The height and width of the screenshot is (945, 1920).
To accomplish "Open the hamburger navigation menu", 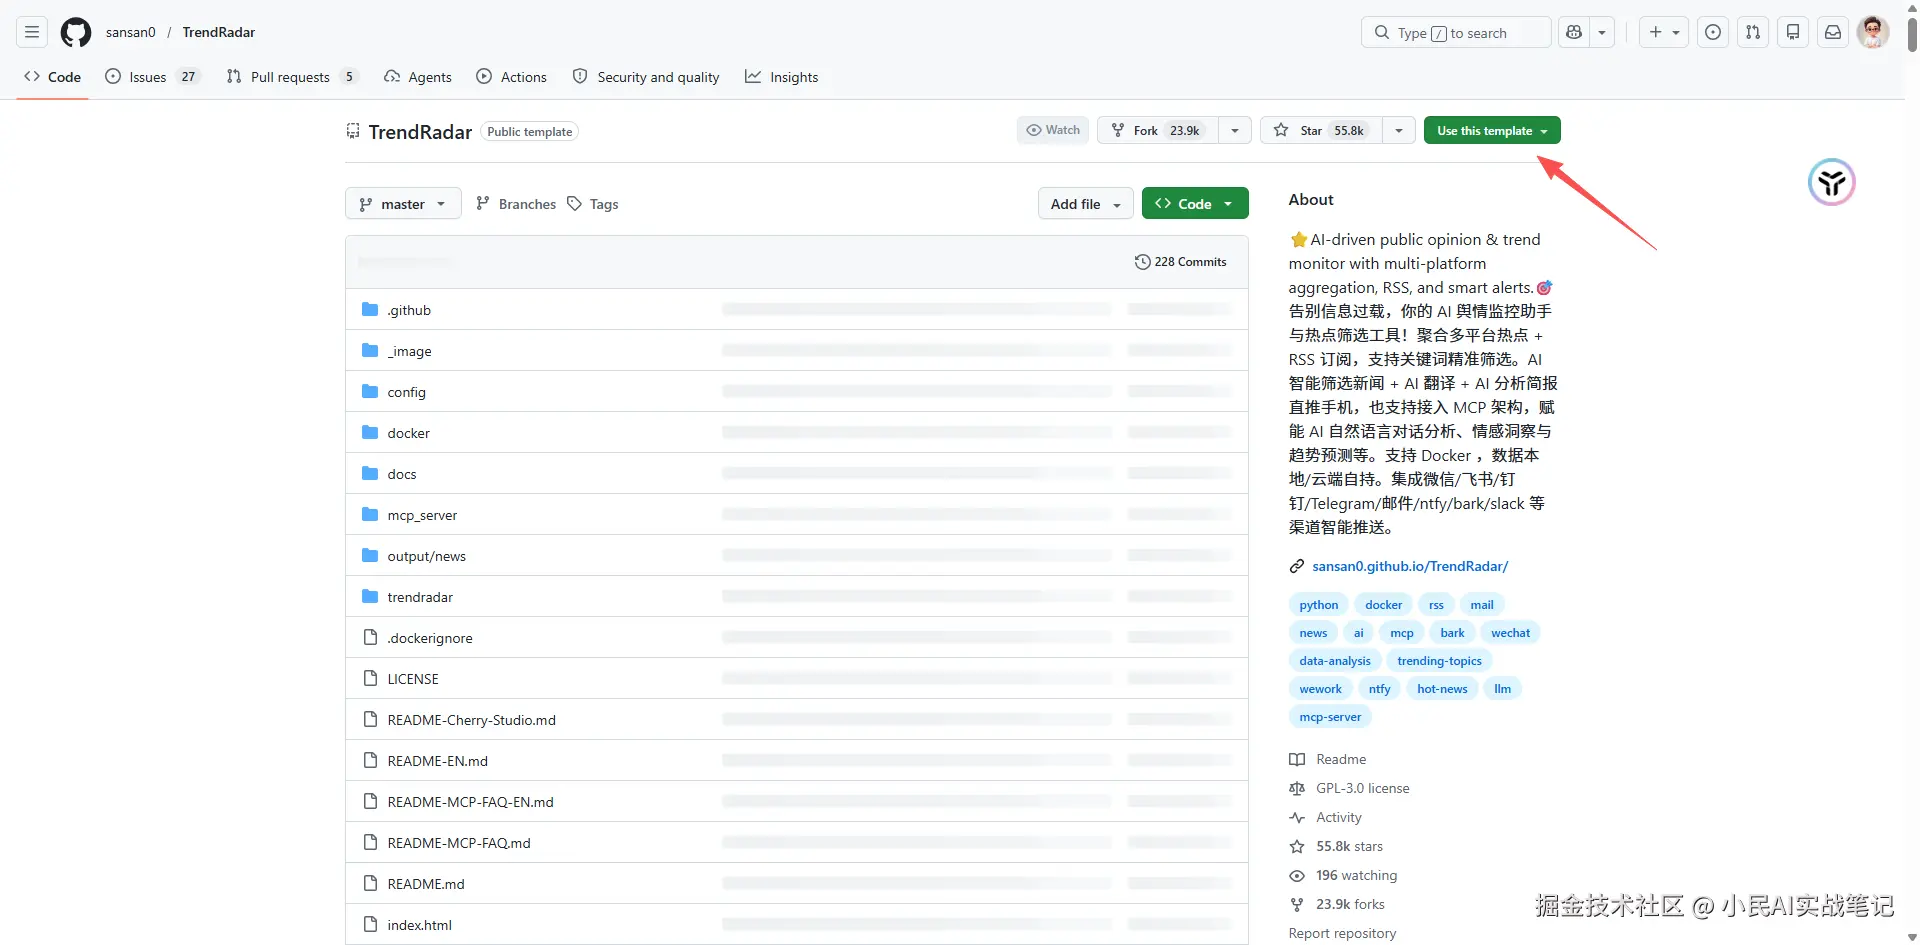I will pos(32,32).
